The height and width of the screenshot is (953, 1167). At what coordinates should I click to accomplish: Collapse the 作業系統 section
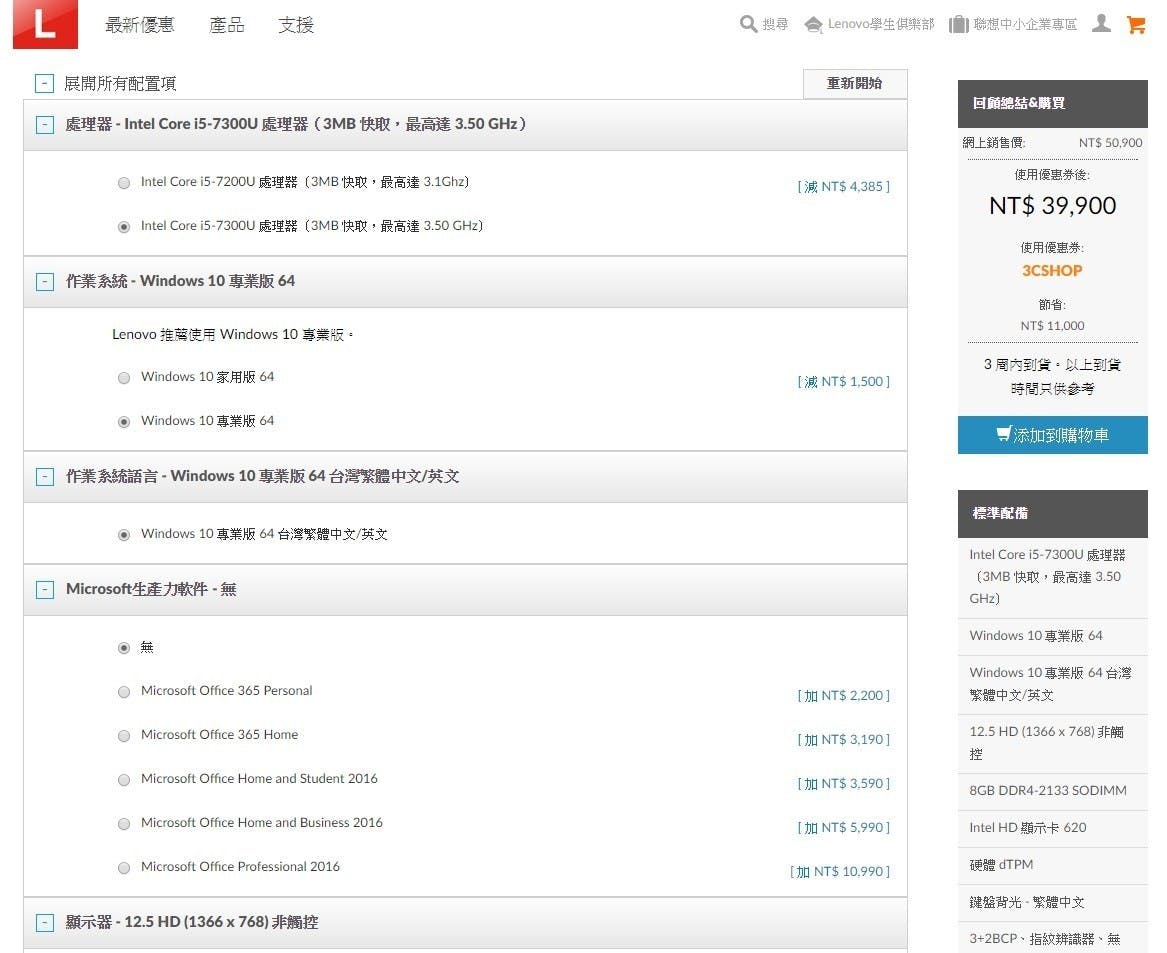45,281
